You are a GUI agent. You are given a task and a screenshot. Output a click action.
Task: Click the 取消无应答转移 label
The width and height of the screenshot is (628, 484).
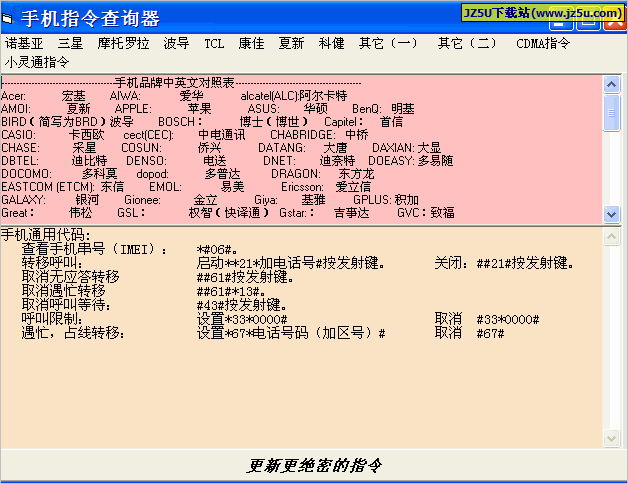70,277
